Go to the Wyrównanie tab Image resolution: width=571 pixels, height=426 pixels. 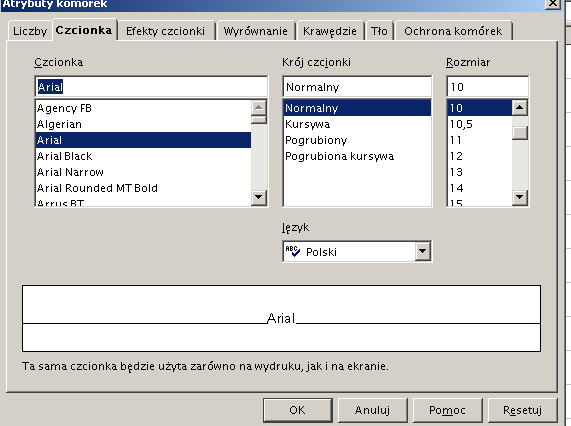pos(256,31)
